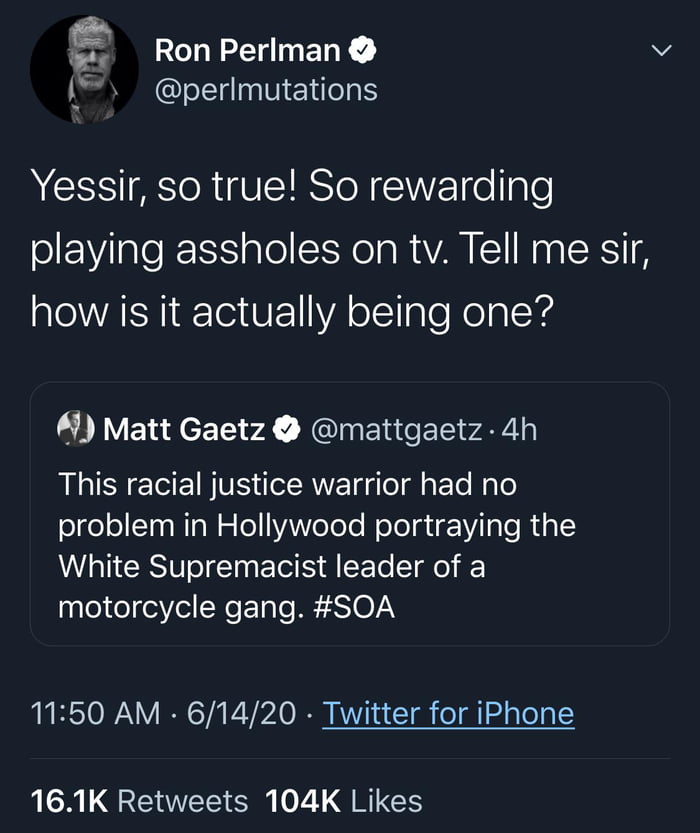Open the Ron Perlman display name

coord(248,49)
